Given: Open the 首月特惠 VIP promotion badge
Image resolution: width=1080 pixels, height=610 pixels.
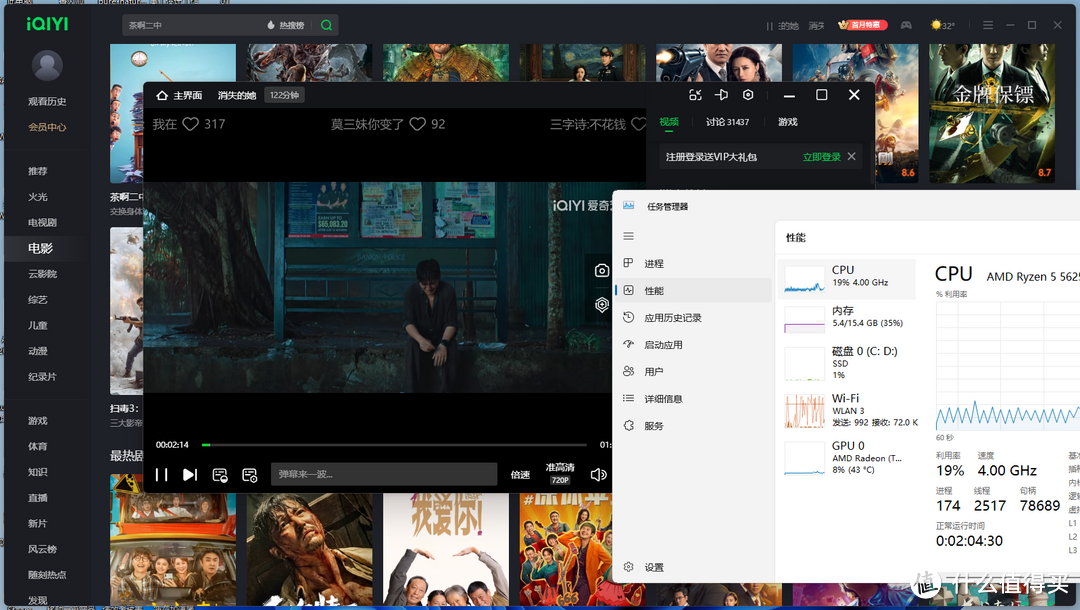Looking at the screenshot, I should (862, 25).
